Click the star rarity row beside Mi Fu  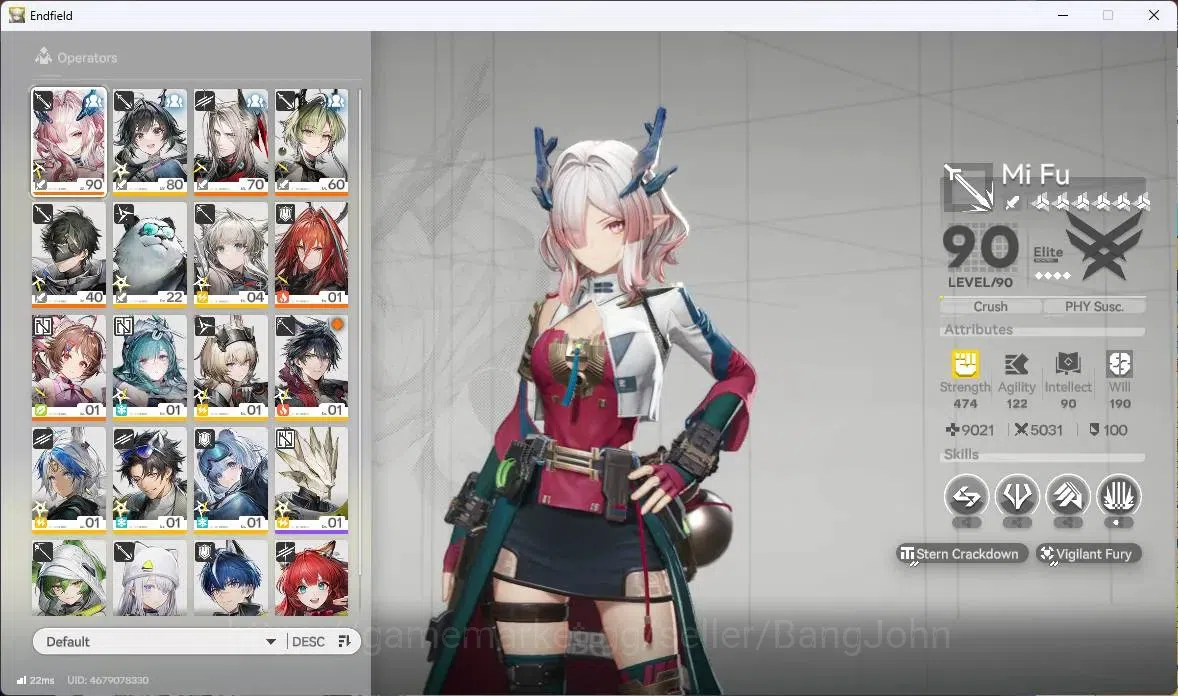(x=1090, y=201)
